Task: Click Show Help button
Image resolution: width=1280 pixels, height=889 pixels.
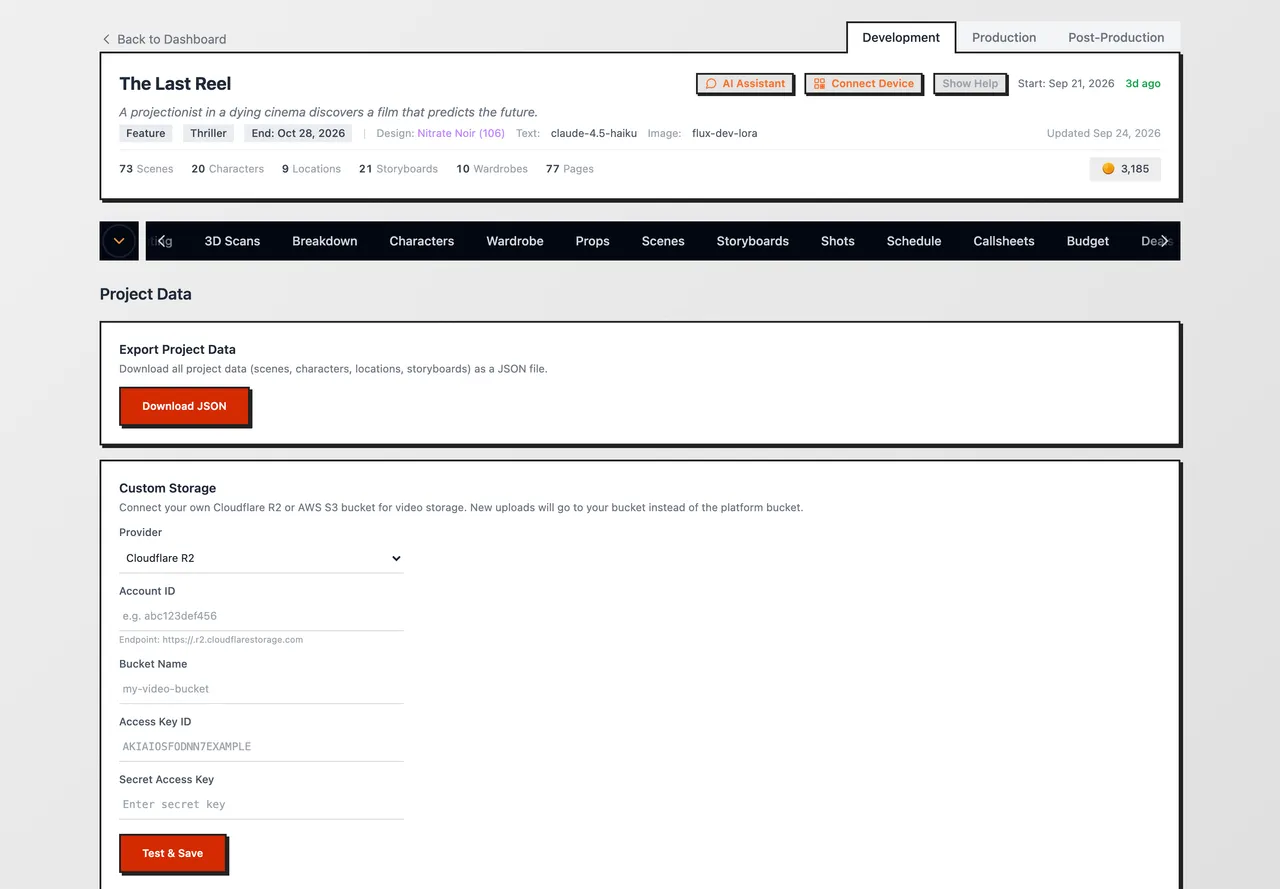Action: [x=970, y=84]
